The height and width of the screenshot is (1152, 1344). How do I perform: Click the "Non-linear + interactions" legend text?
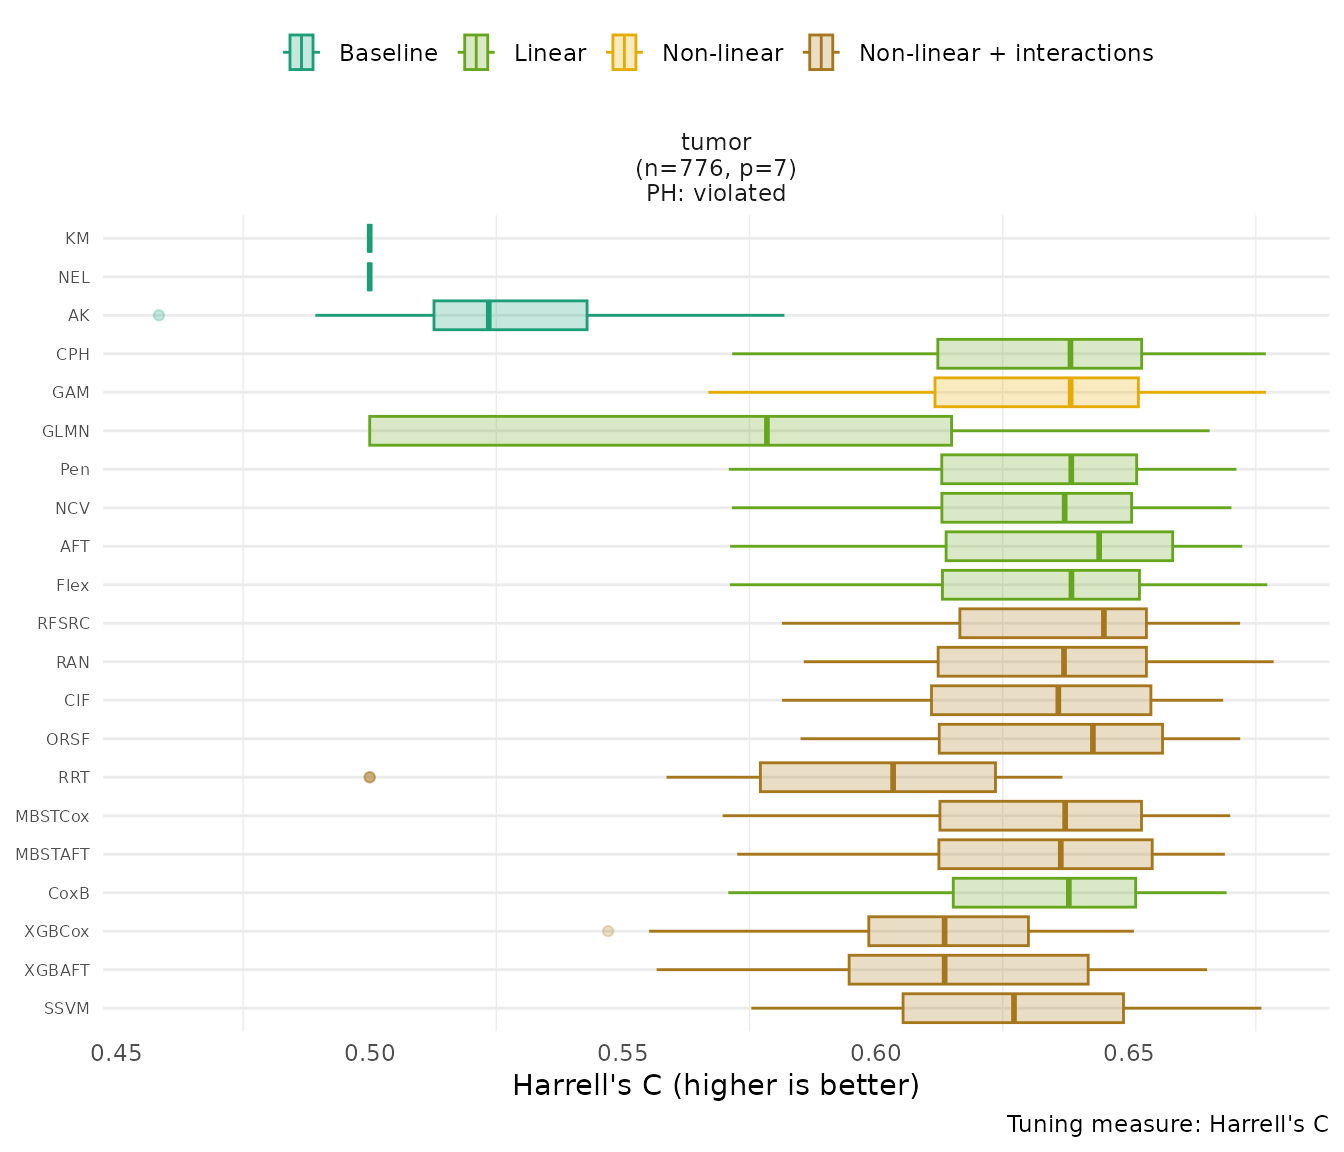[x=1005, y=54]
